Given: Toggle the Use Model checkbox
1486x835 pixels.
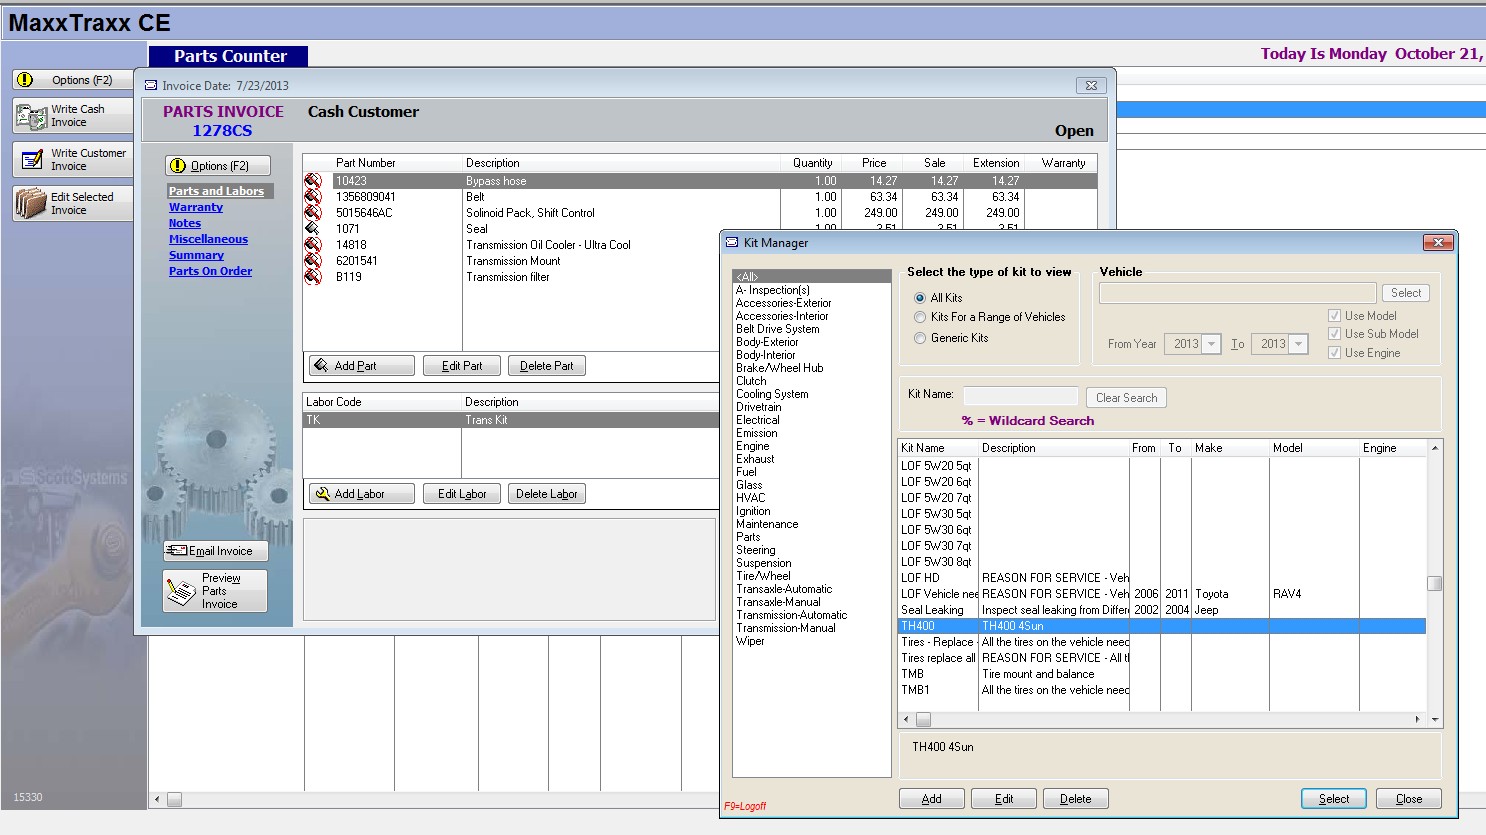Looking at the screenshot, I should click(1334, 315).
